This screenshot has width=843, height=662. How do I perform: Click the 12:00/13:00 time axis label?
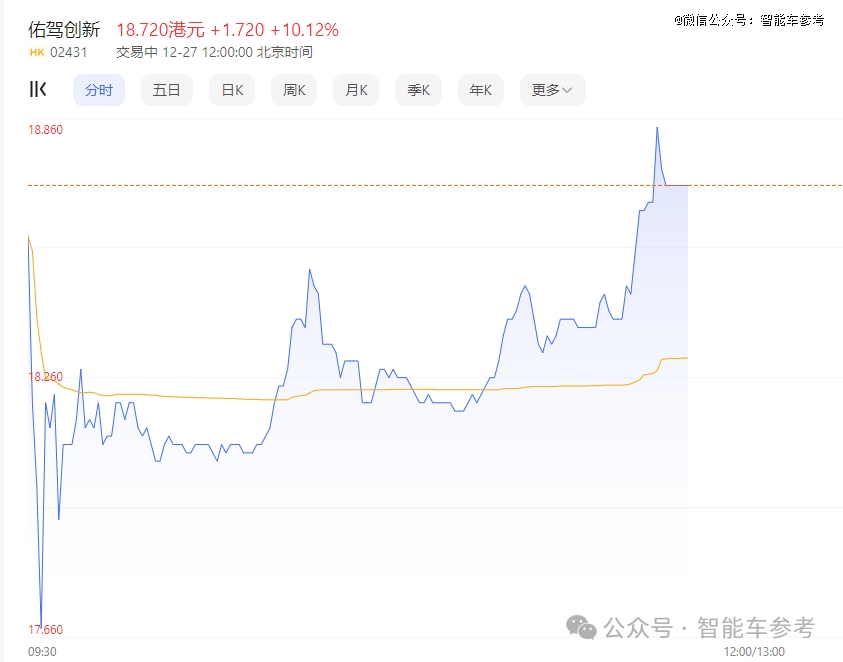tap(754, 651)
